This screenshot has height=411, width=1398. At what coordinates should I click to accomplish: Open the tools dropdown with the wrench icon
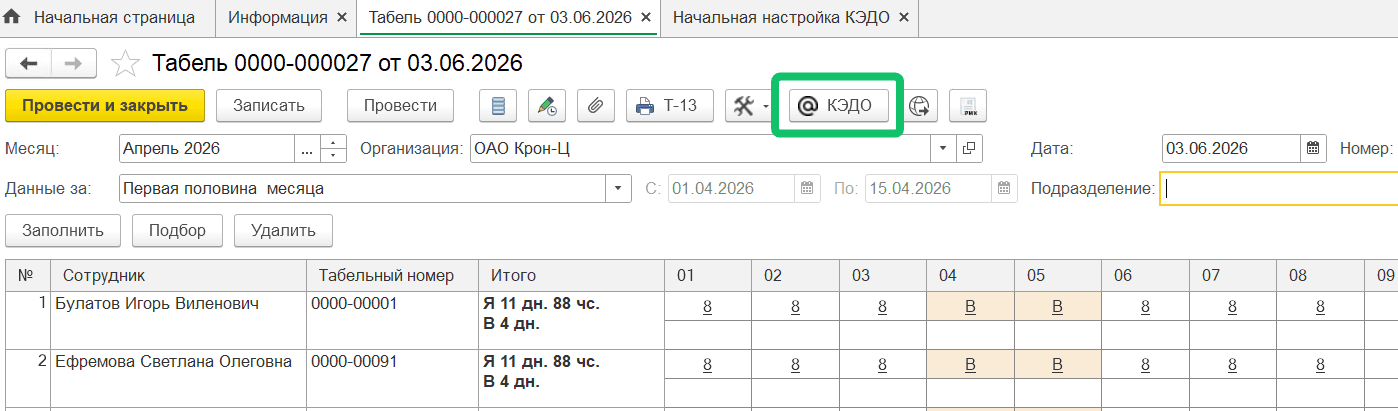click(749, 106)
